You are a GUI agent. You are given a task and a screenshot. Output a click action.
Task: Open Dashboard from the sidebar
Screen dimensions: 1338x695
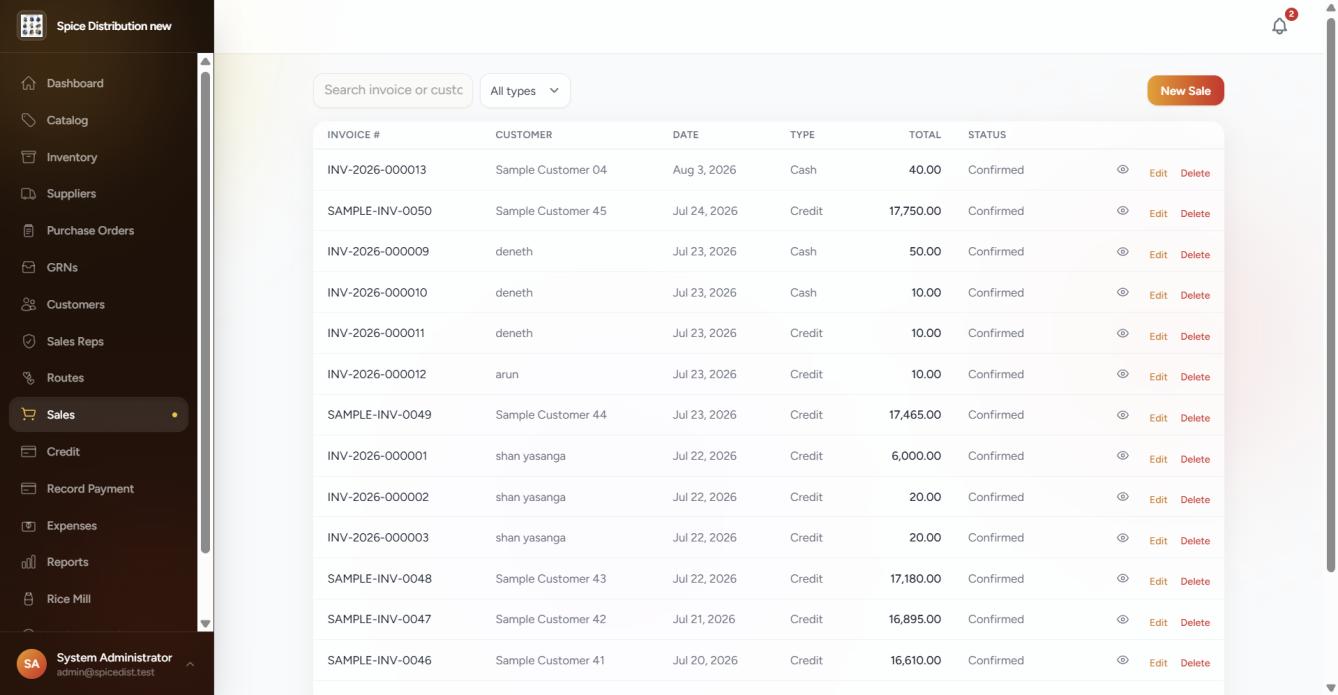pos(98,83)
